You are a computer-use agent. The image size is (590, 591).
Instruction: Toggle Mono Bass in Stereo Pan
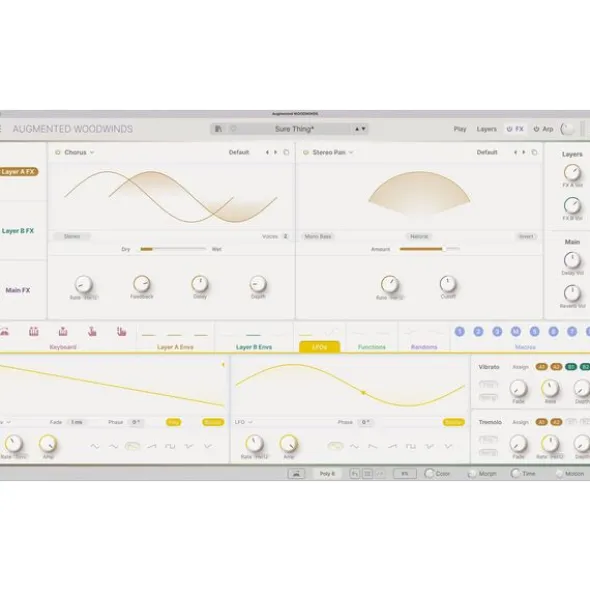[318, 236]
